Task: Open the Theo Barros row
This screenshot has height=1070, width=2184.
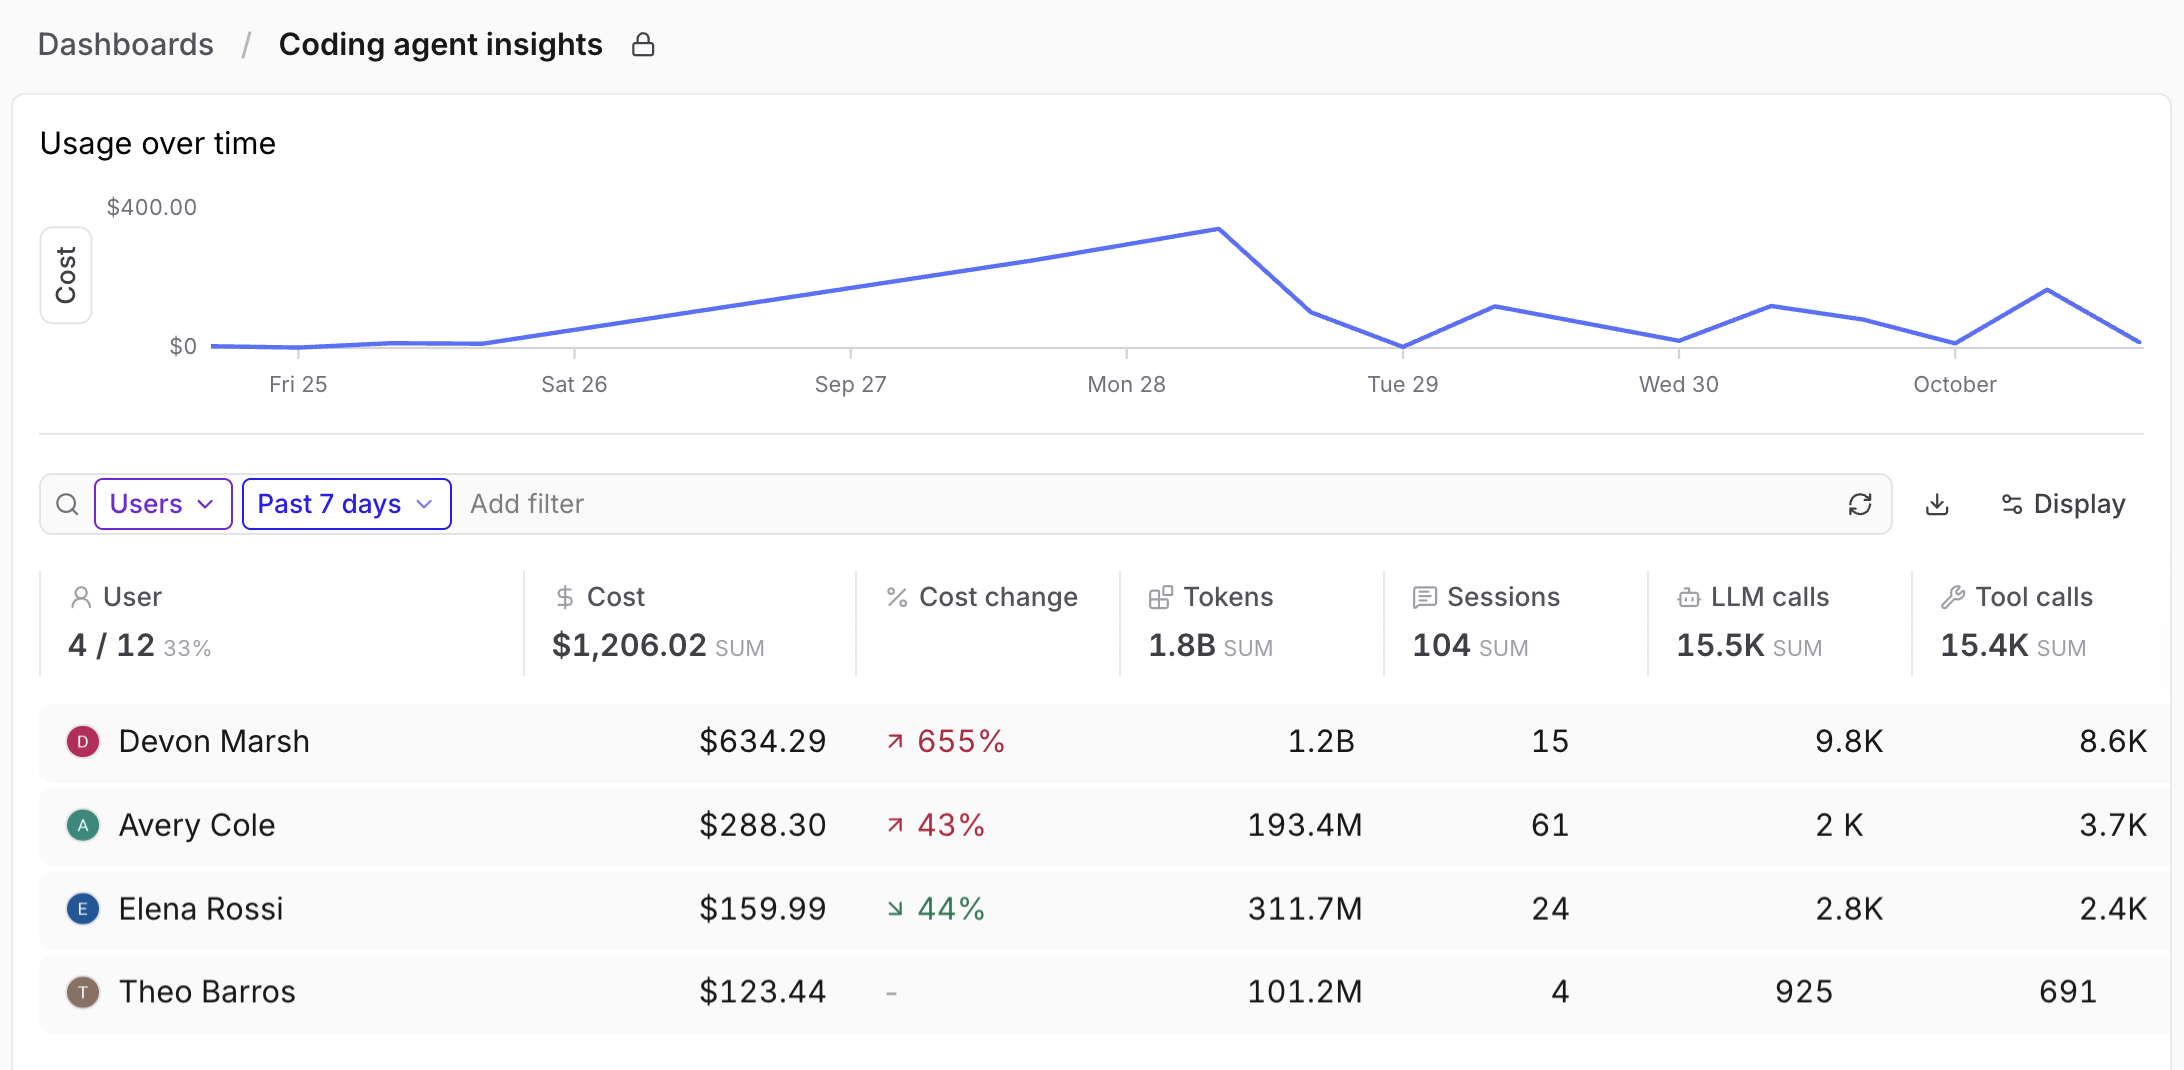Action: click(1104, 993)
